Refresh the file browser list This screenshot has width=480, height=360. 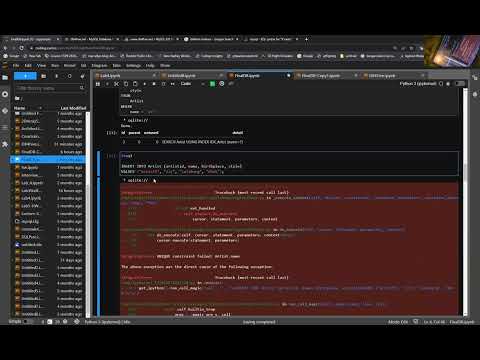(x=69, y=76)
